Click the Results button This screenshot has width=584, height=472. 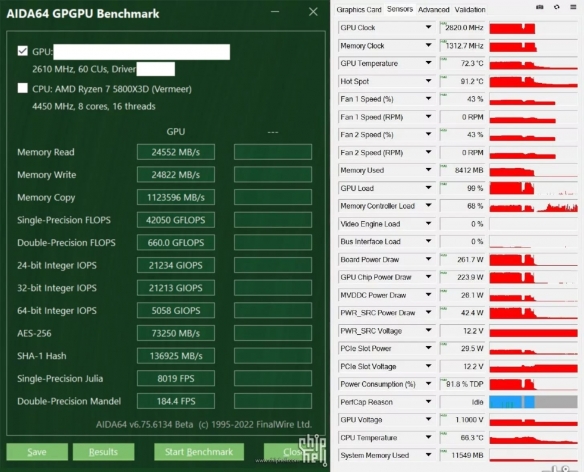point(103,452)
